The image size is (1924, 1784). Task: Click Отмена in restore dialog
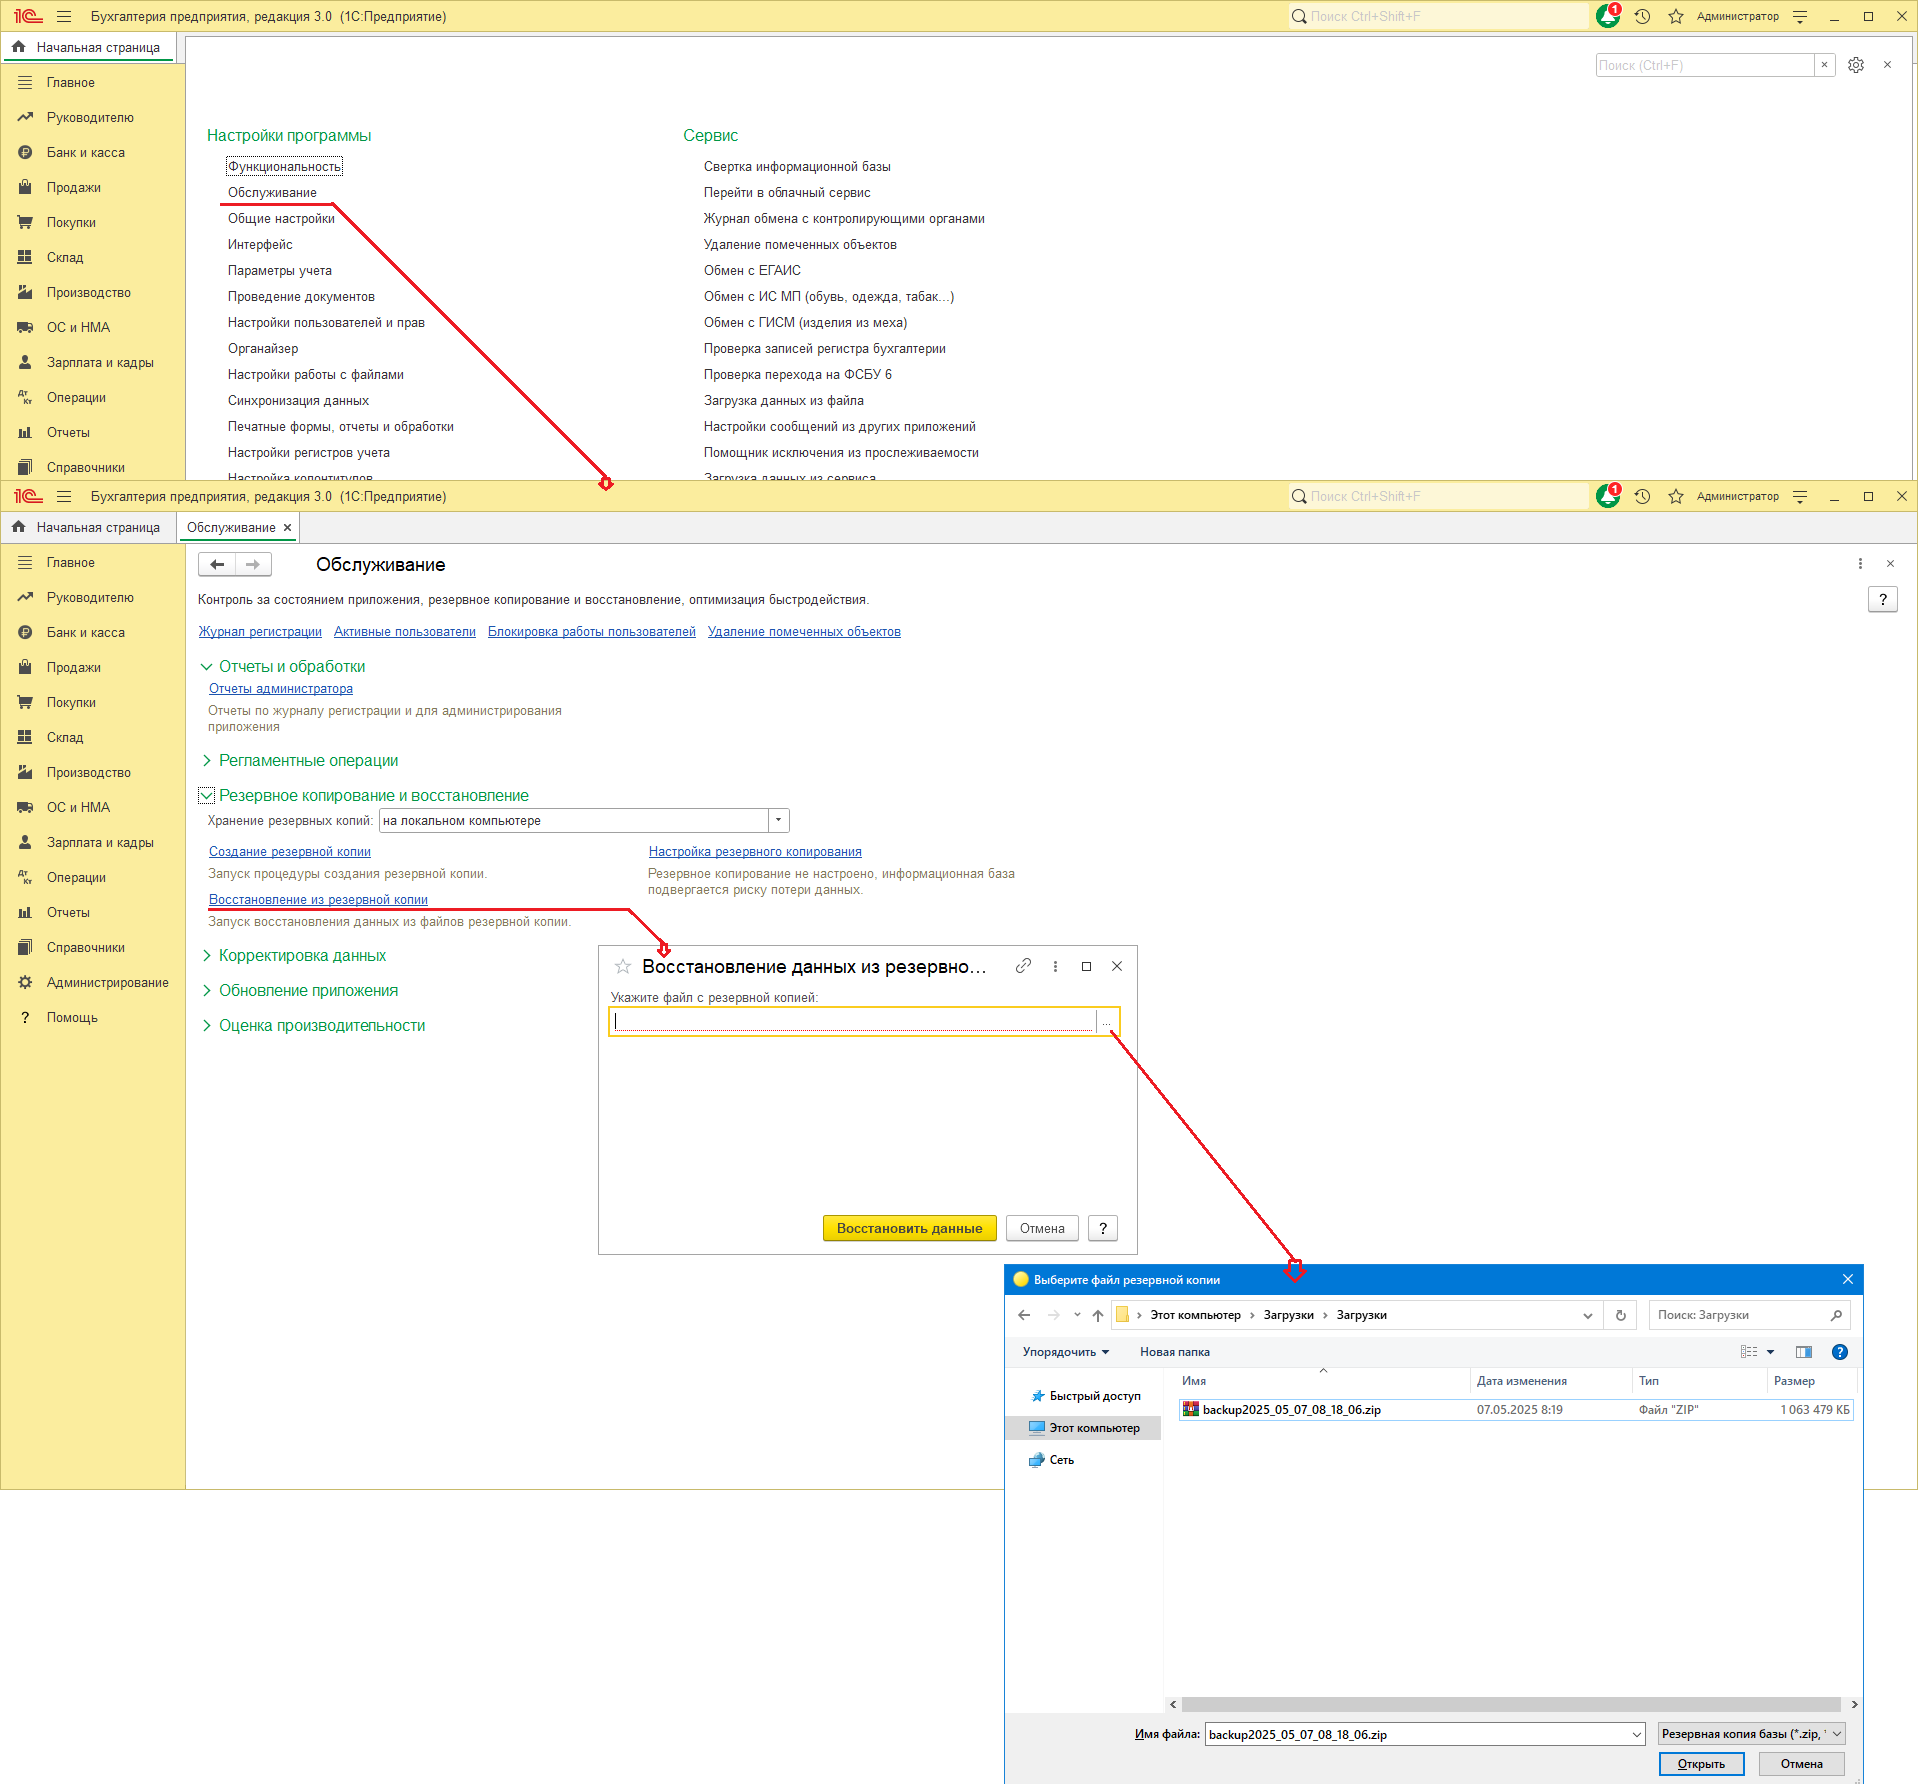click(x=1042, y=1228)
